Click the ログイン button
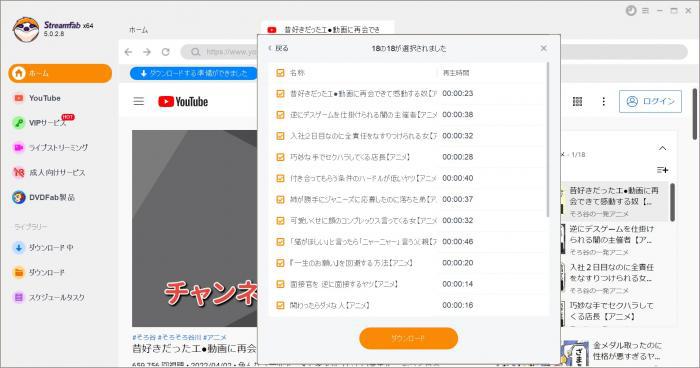 (x=650, y=101)
